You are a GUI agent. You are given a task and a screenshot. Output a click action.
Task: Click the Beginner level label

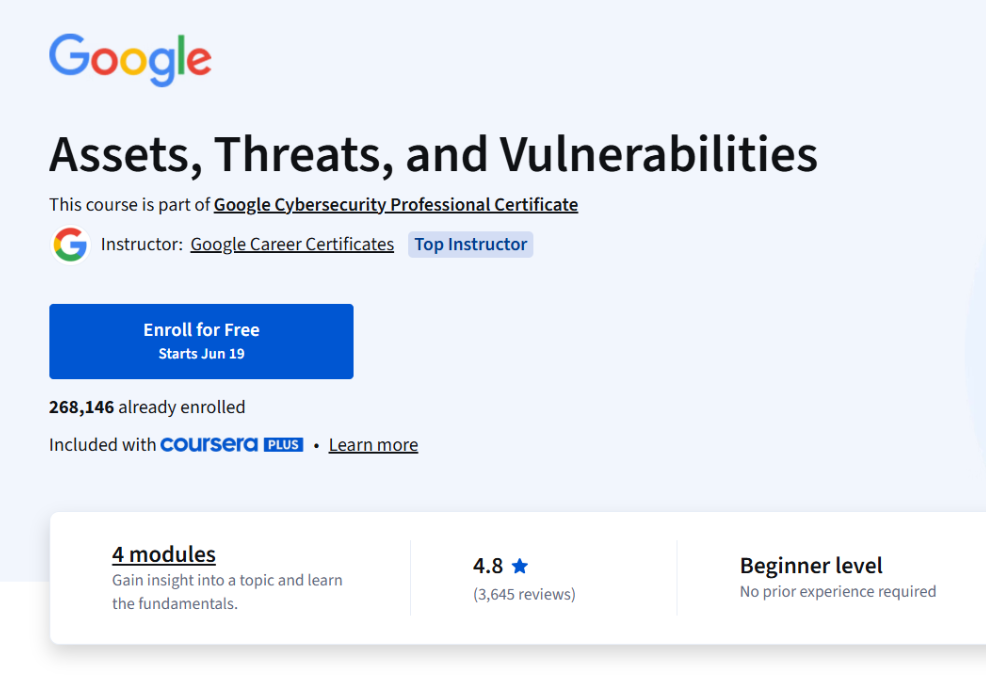pos(810,565)
